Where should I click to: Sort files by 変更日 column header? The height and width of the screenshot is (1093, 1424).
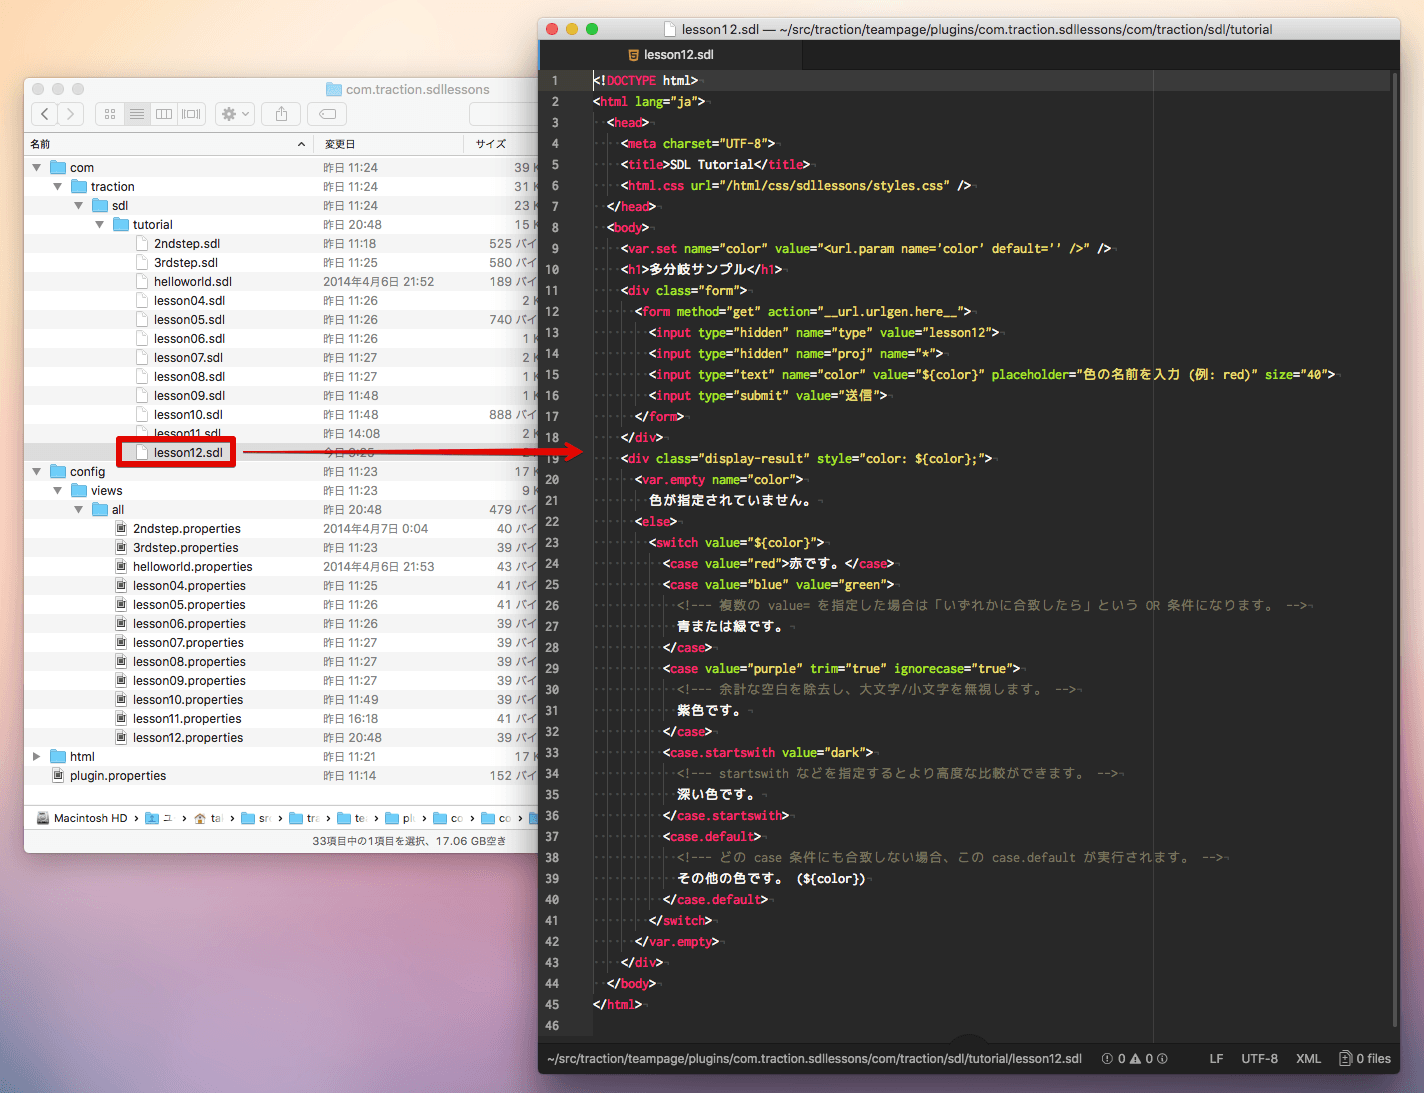(x=340, y=144)
